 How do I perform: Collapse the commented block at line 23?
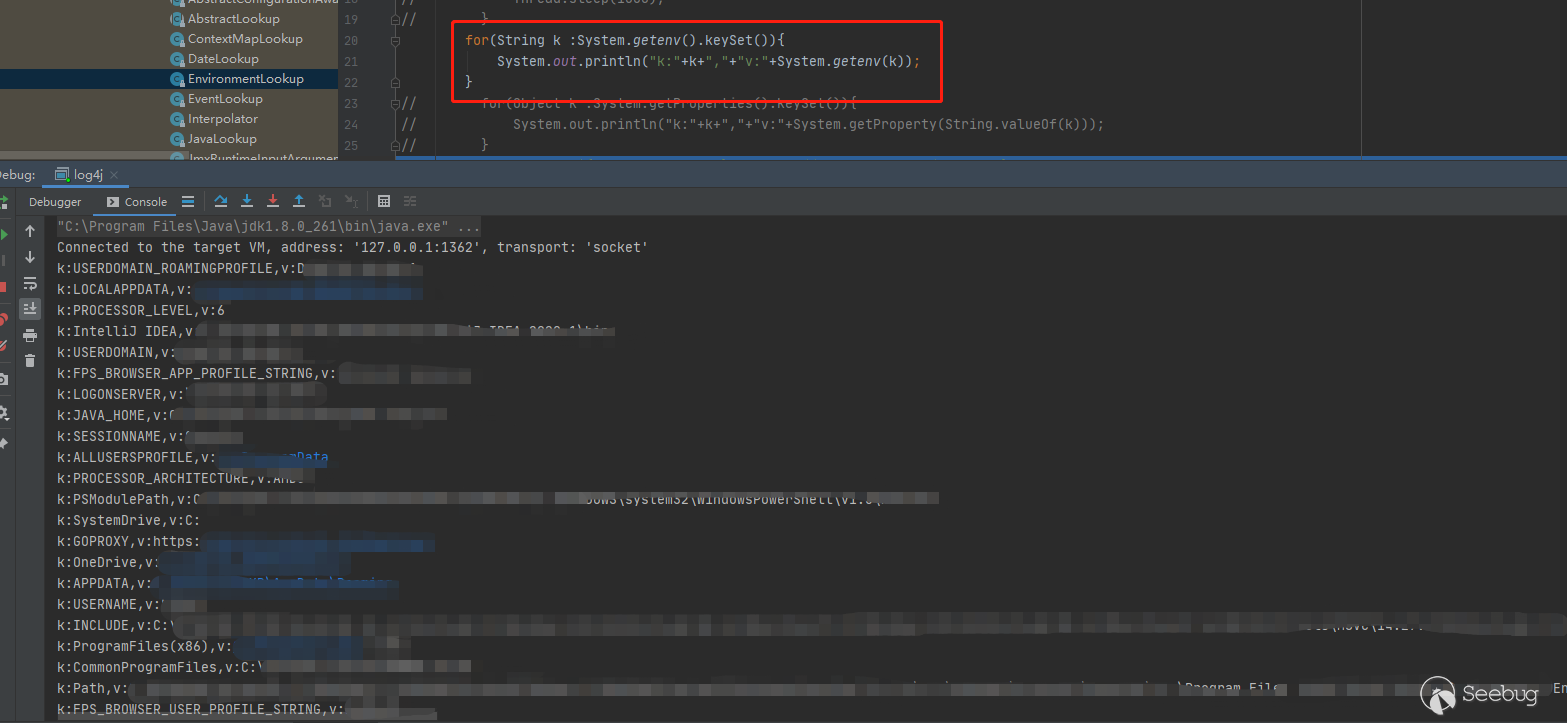pyautogui.click(x=397, y=103)
